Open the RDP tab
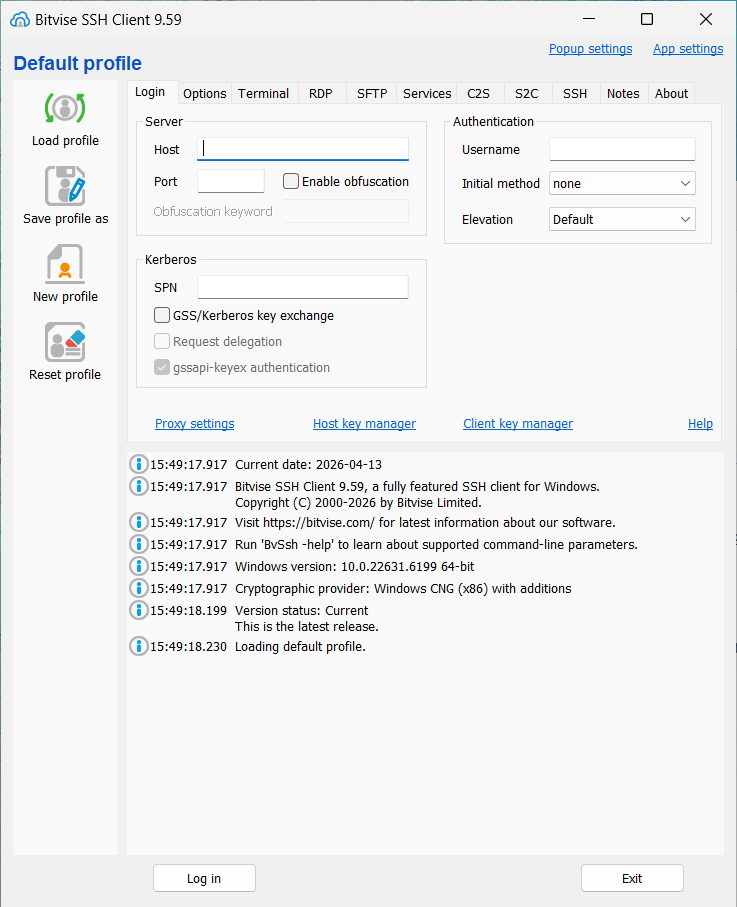Screen dimensions: 737x907 320,94
